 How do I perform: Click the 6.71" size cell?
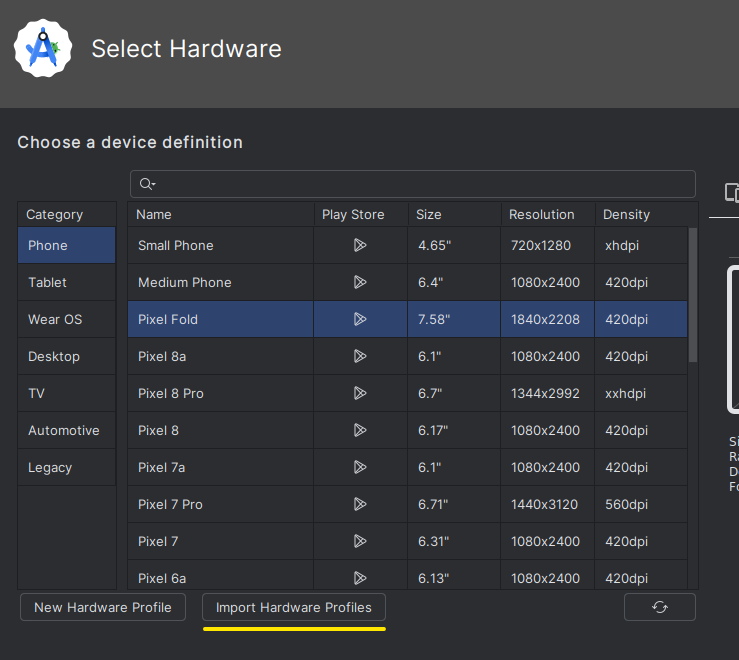[454, 504]
